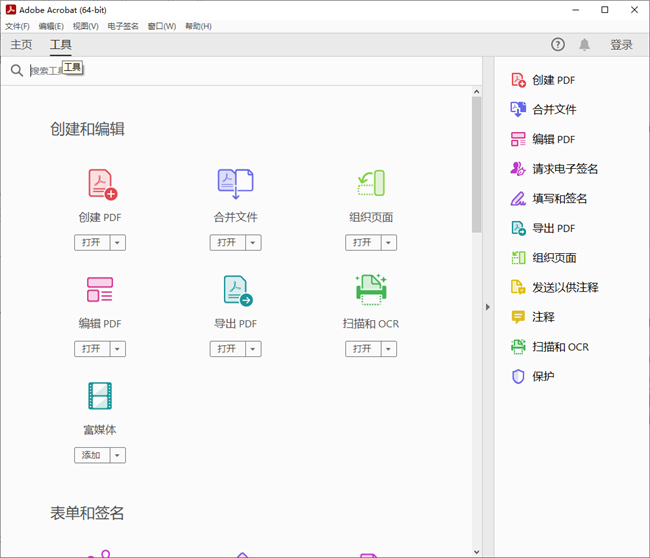Select 保护 shield icon in sidebar

[x=518, y=376]
